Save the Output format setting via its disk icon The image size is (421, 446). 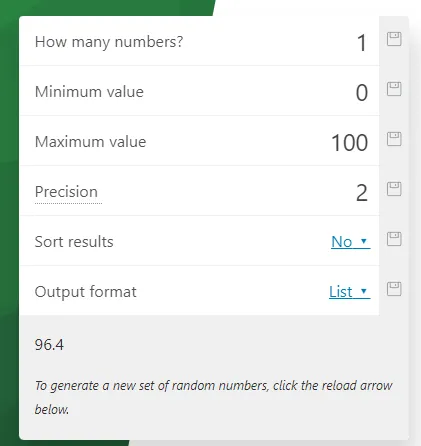click(x=394, y=289)
